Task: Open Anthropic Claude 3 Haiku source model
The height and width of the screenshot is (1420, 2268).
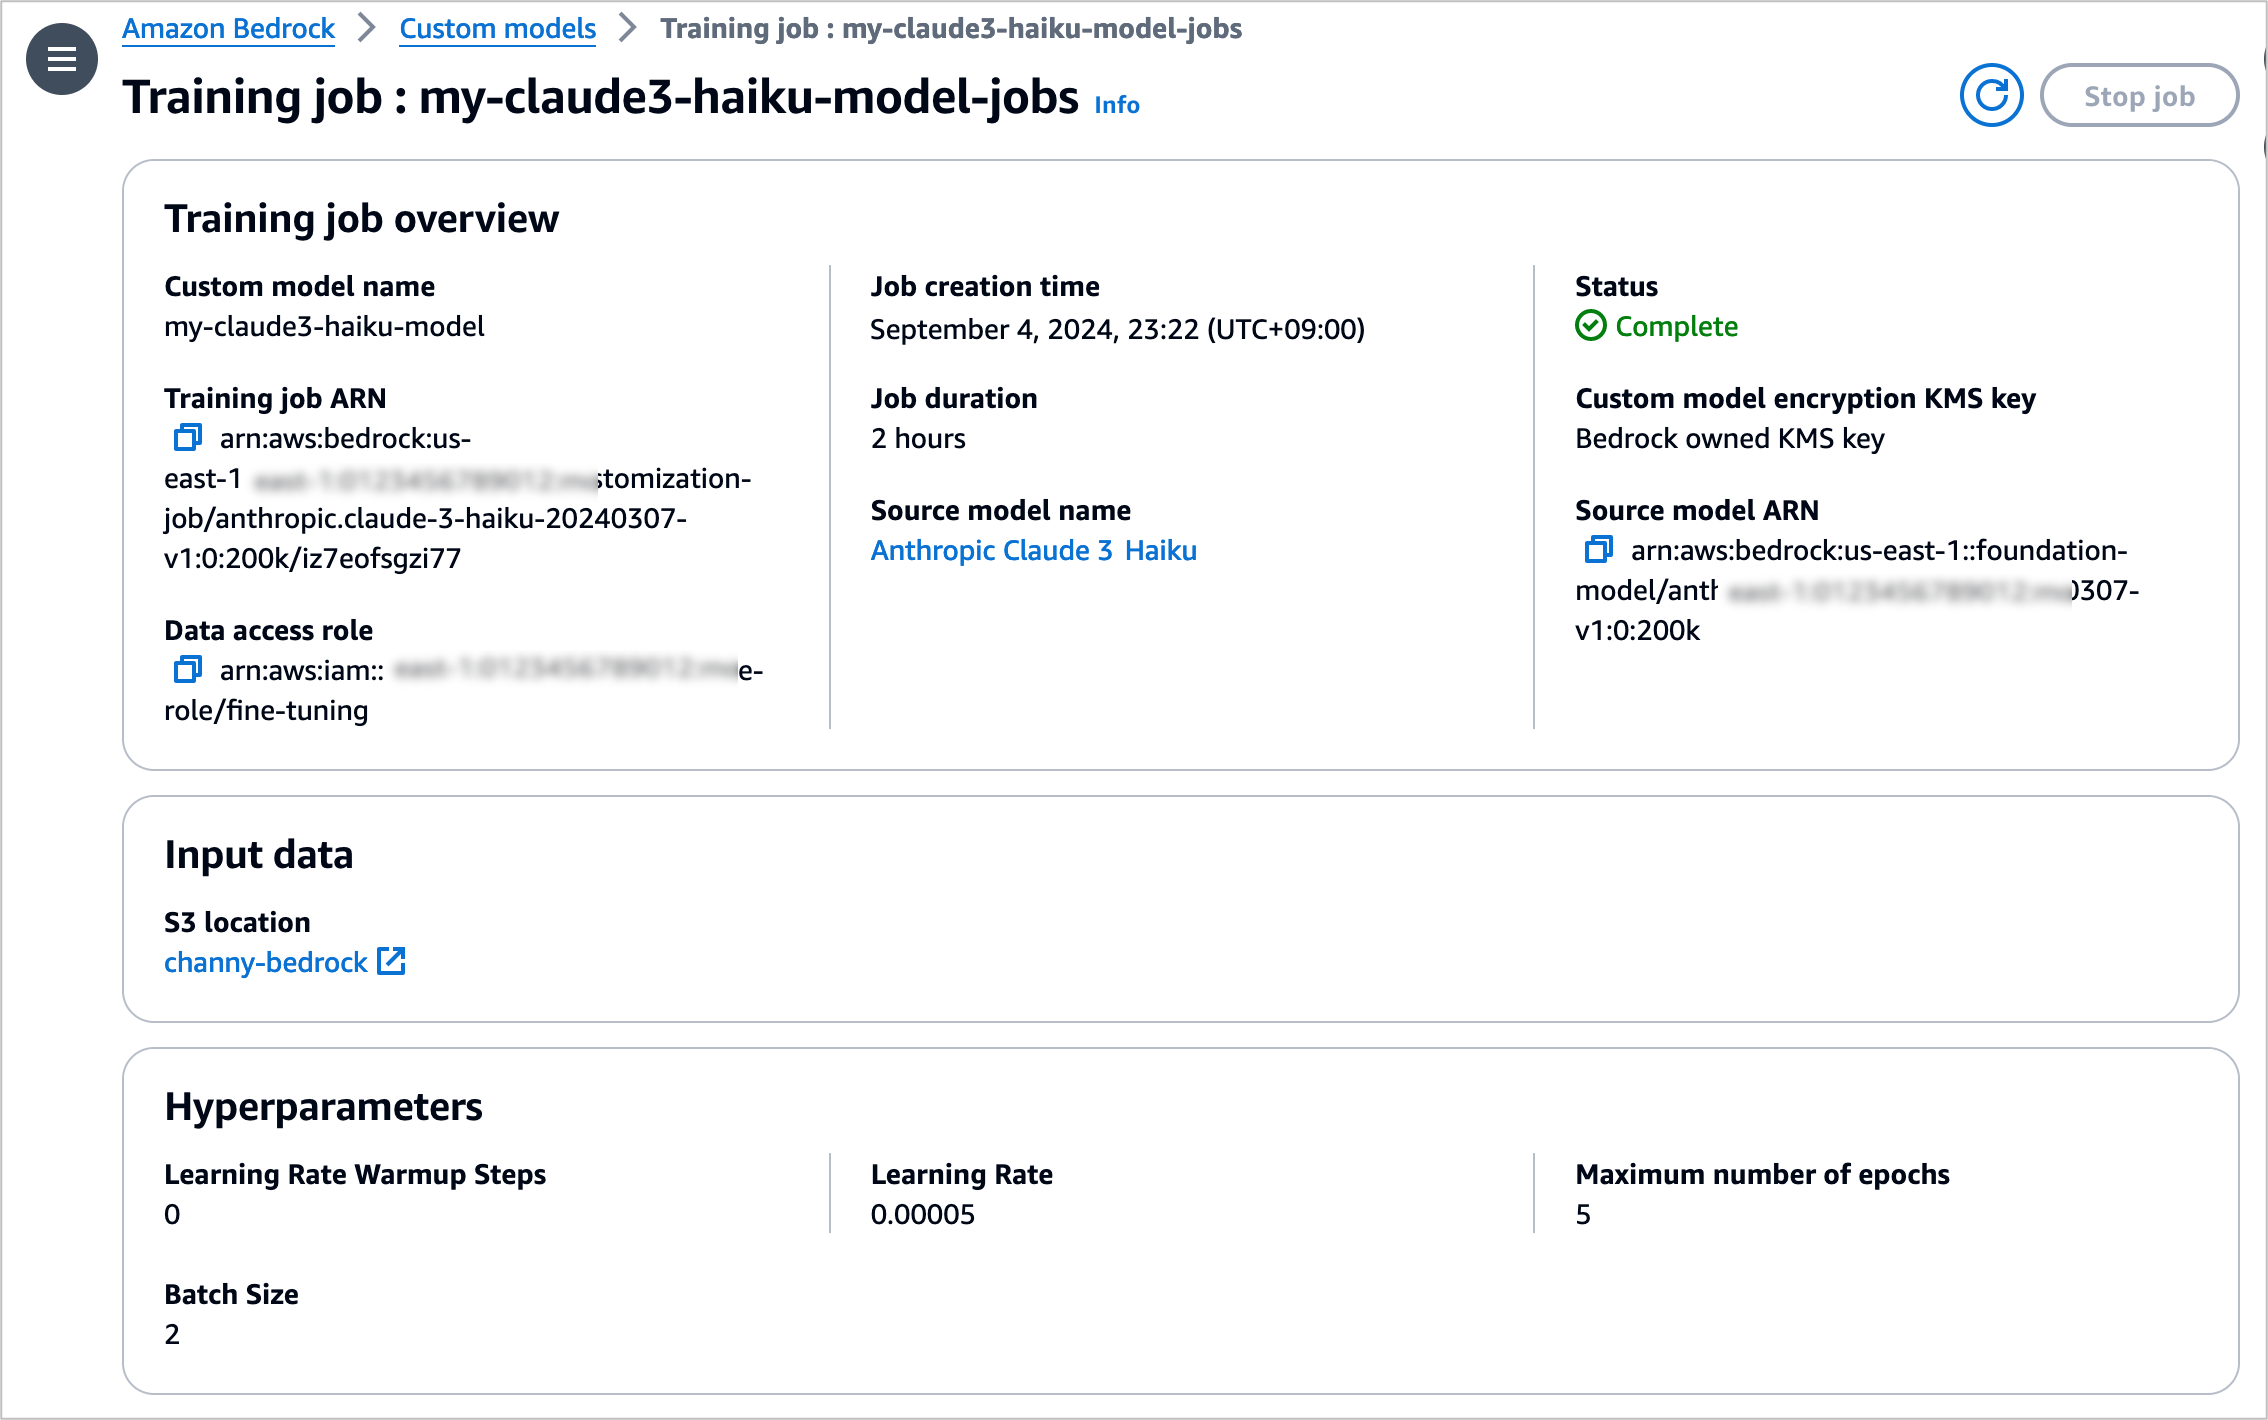Action: pos(1033,550)
